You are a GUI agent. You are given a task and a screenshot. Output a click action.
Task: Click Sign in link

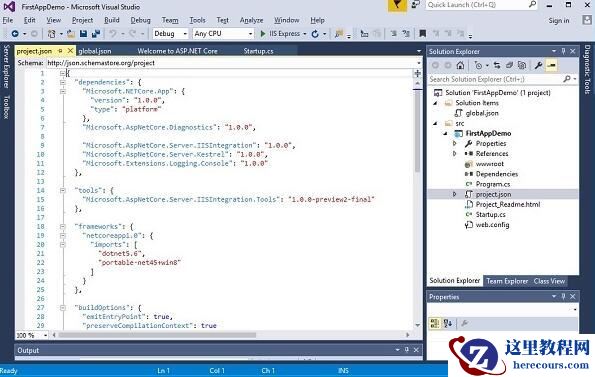[559, 20]
